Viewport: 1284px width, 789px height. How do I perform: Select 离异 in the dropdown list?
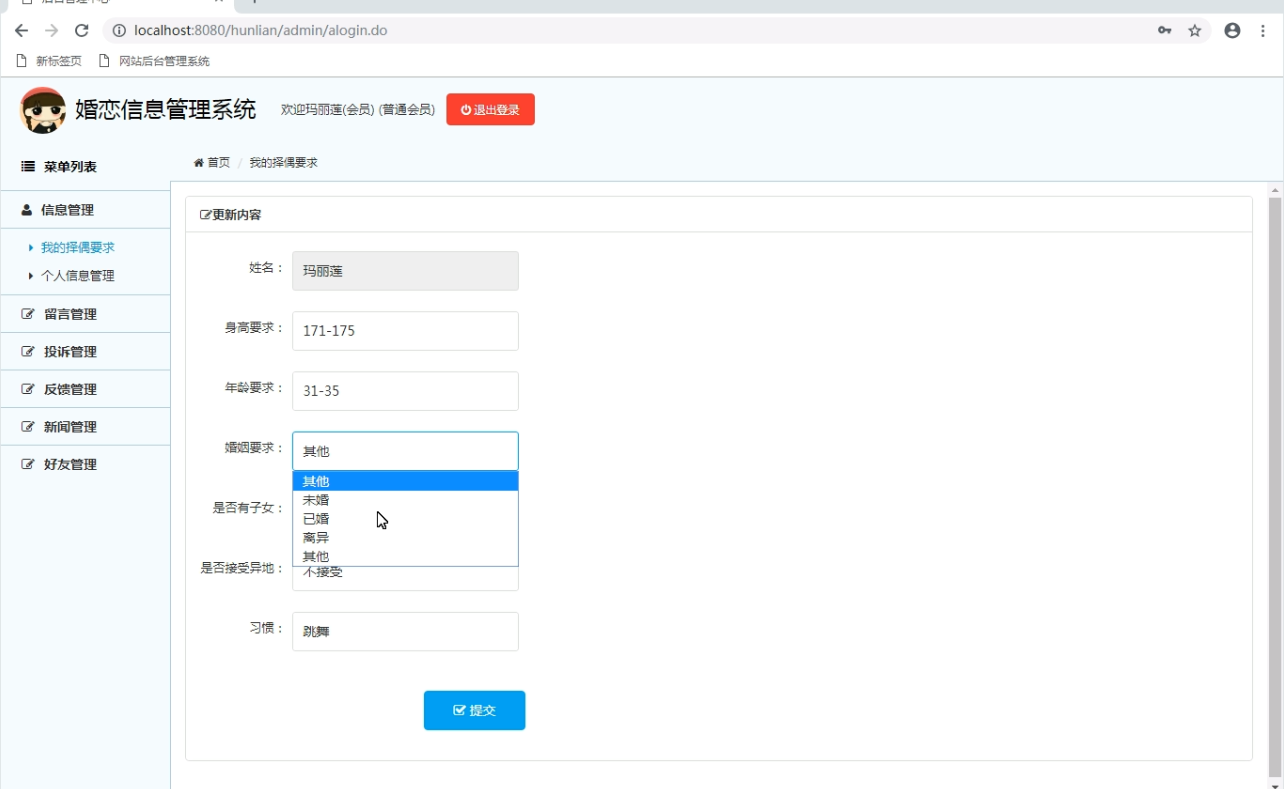coord(405,538)
